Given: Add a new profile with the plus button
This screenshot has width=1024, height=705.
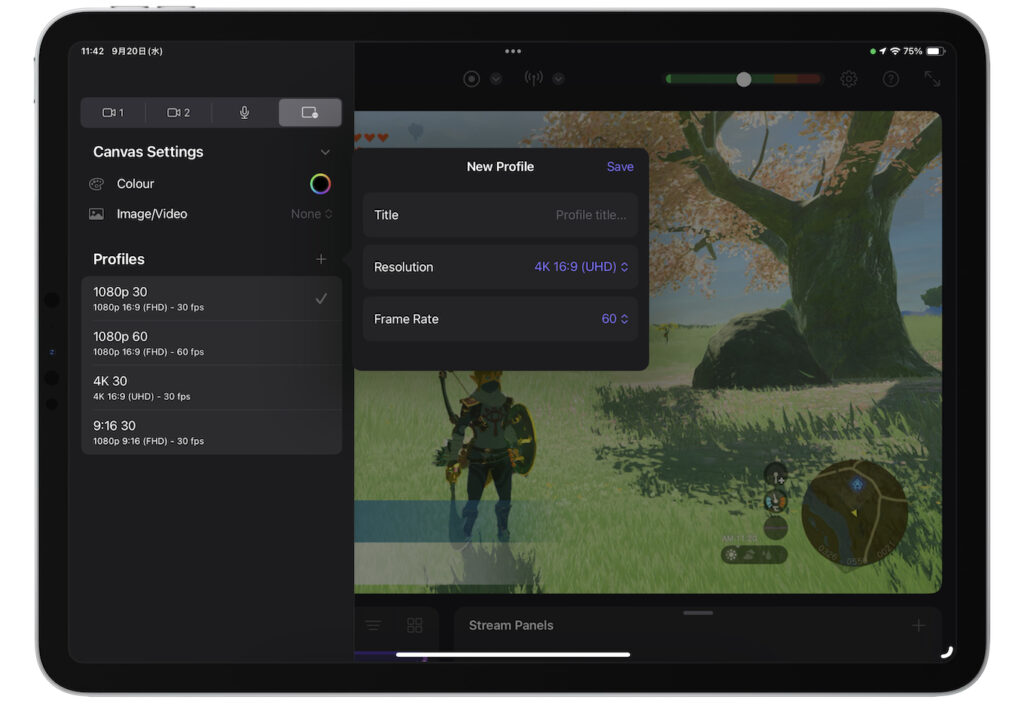Looking at the screenshot, I should tap(321, 259).
